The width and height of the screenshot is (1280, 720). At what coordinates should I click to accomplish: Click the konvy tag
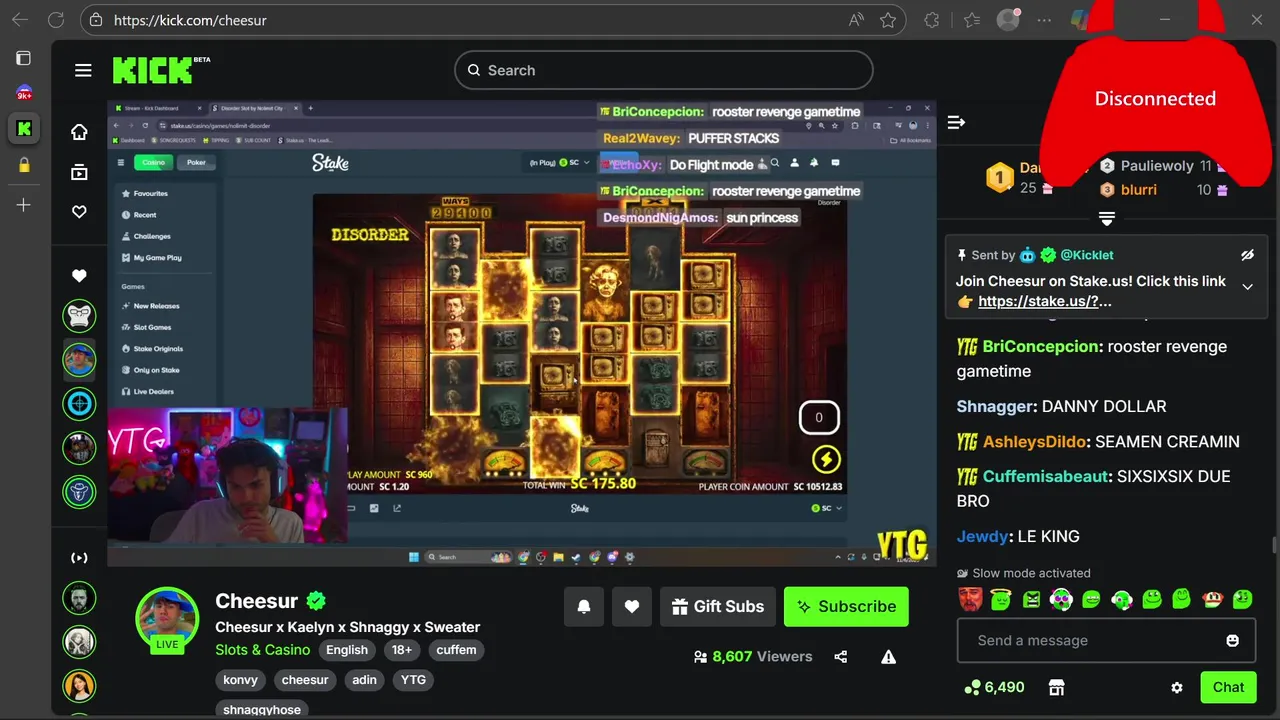point(240,680)
